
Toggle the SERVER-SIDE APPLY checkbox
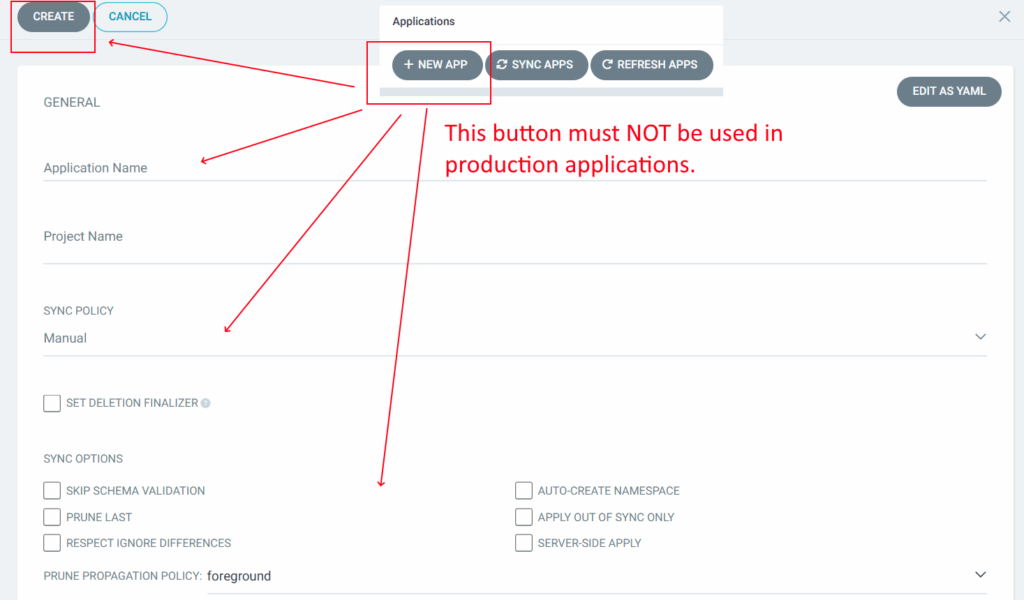[523, 542]
